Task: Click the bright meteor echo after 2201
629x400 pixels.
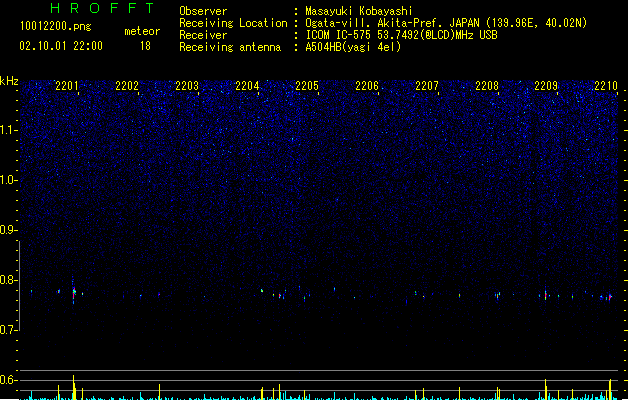Action: [x=74, y=292]
